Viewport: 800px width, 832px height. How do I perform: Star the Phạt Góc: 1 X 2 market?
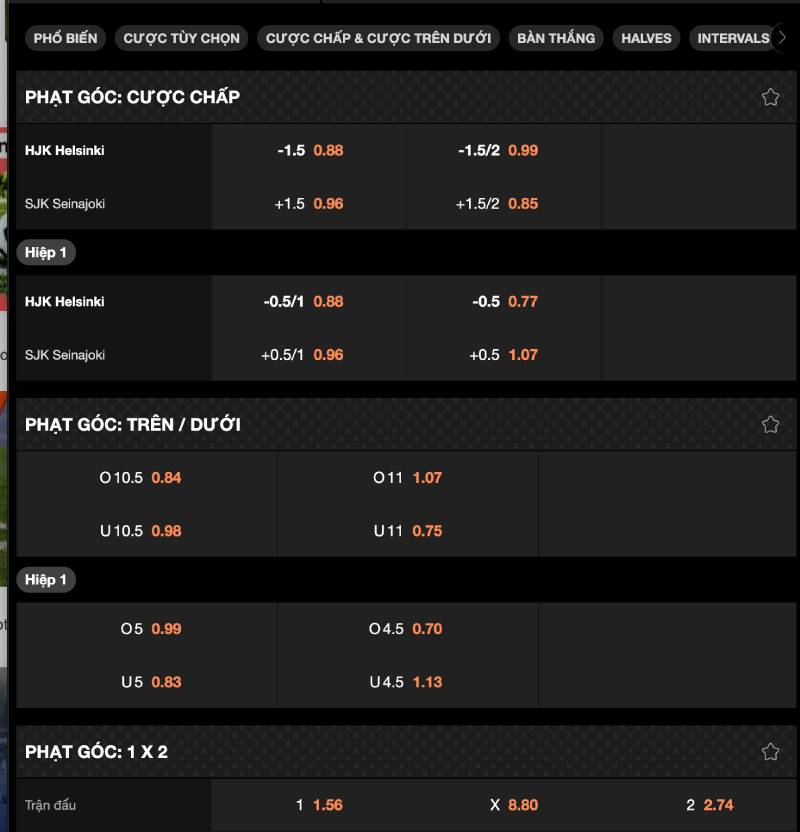pyautogui.click(x=770, y=751)
